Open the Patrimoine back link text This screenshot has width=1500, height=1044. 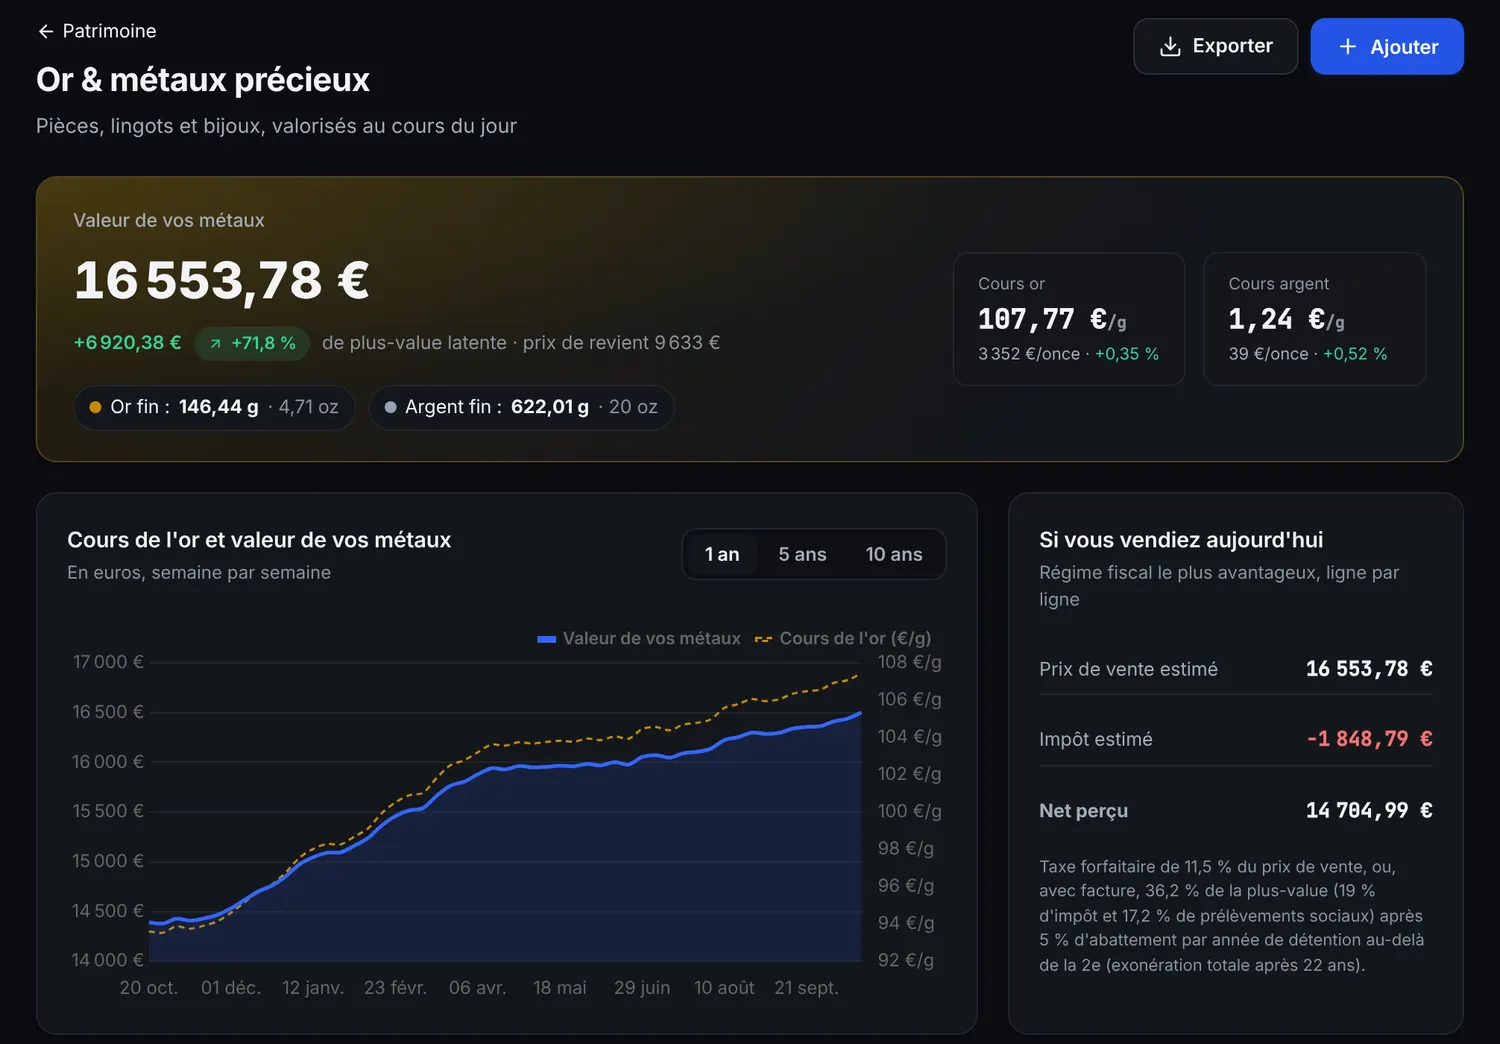[109, 31]
